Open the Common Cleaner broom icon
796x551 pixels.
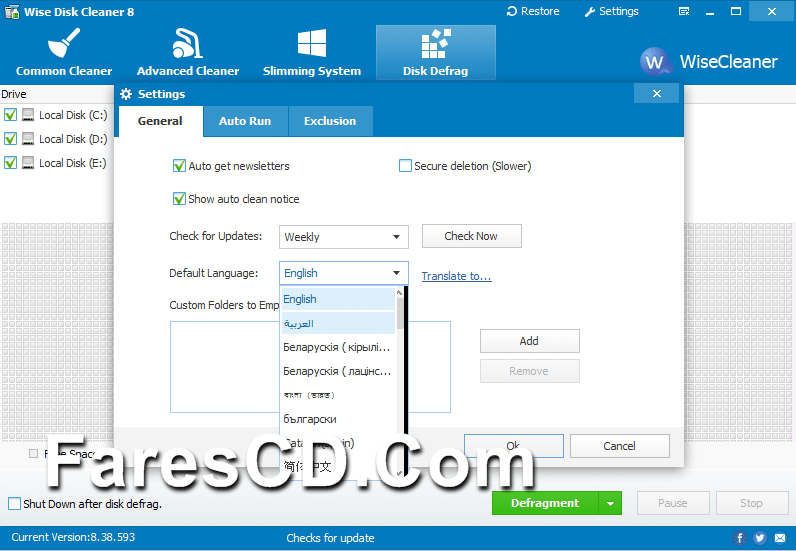64,43
